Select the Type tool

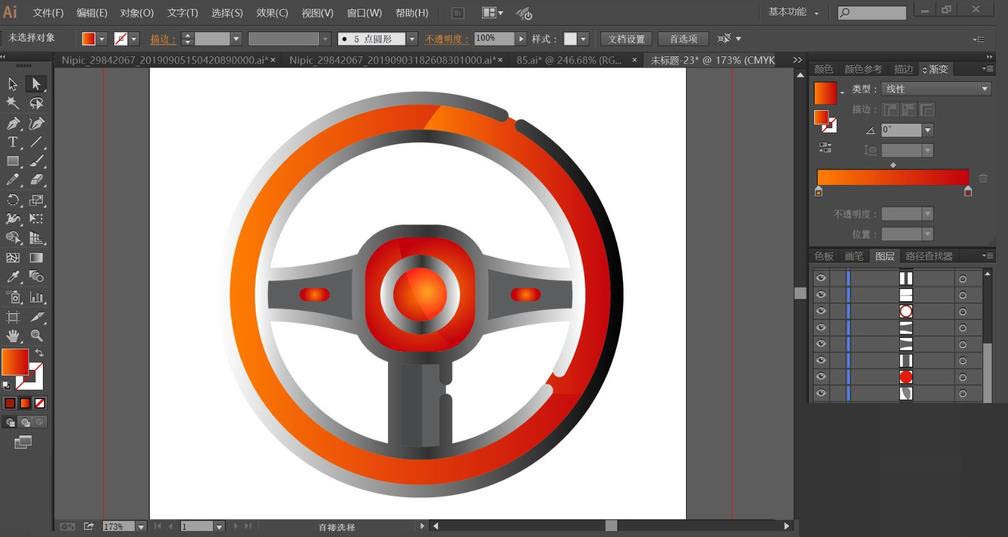point(13,142)
